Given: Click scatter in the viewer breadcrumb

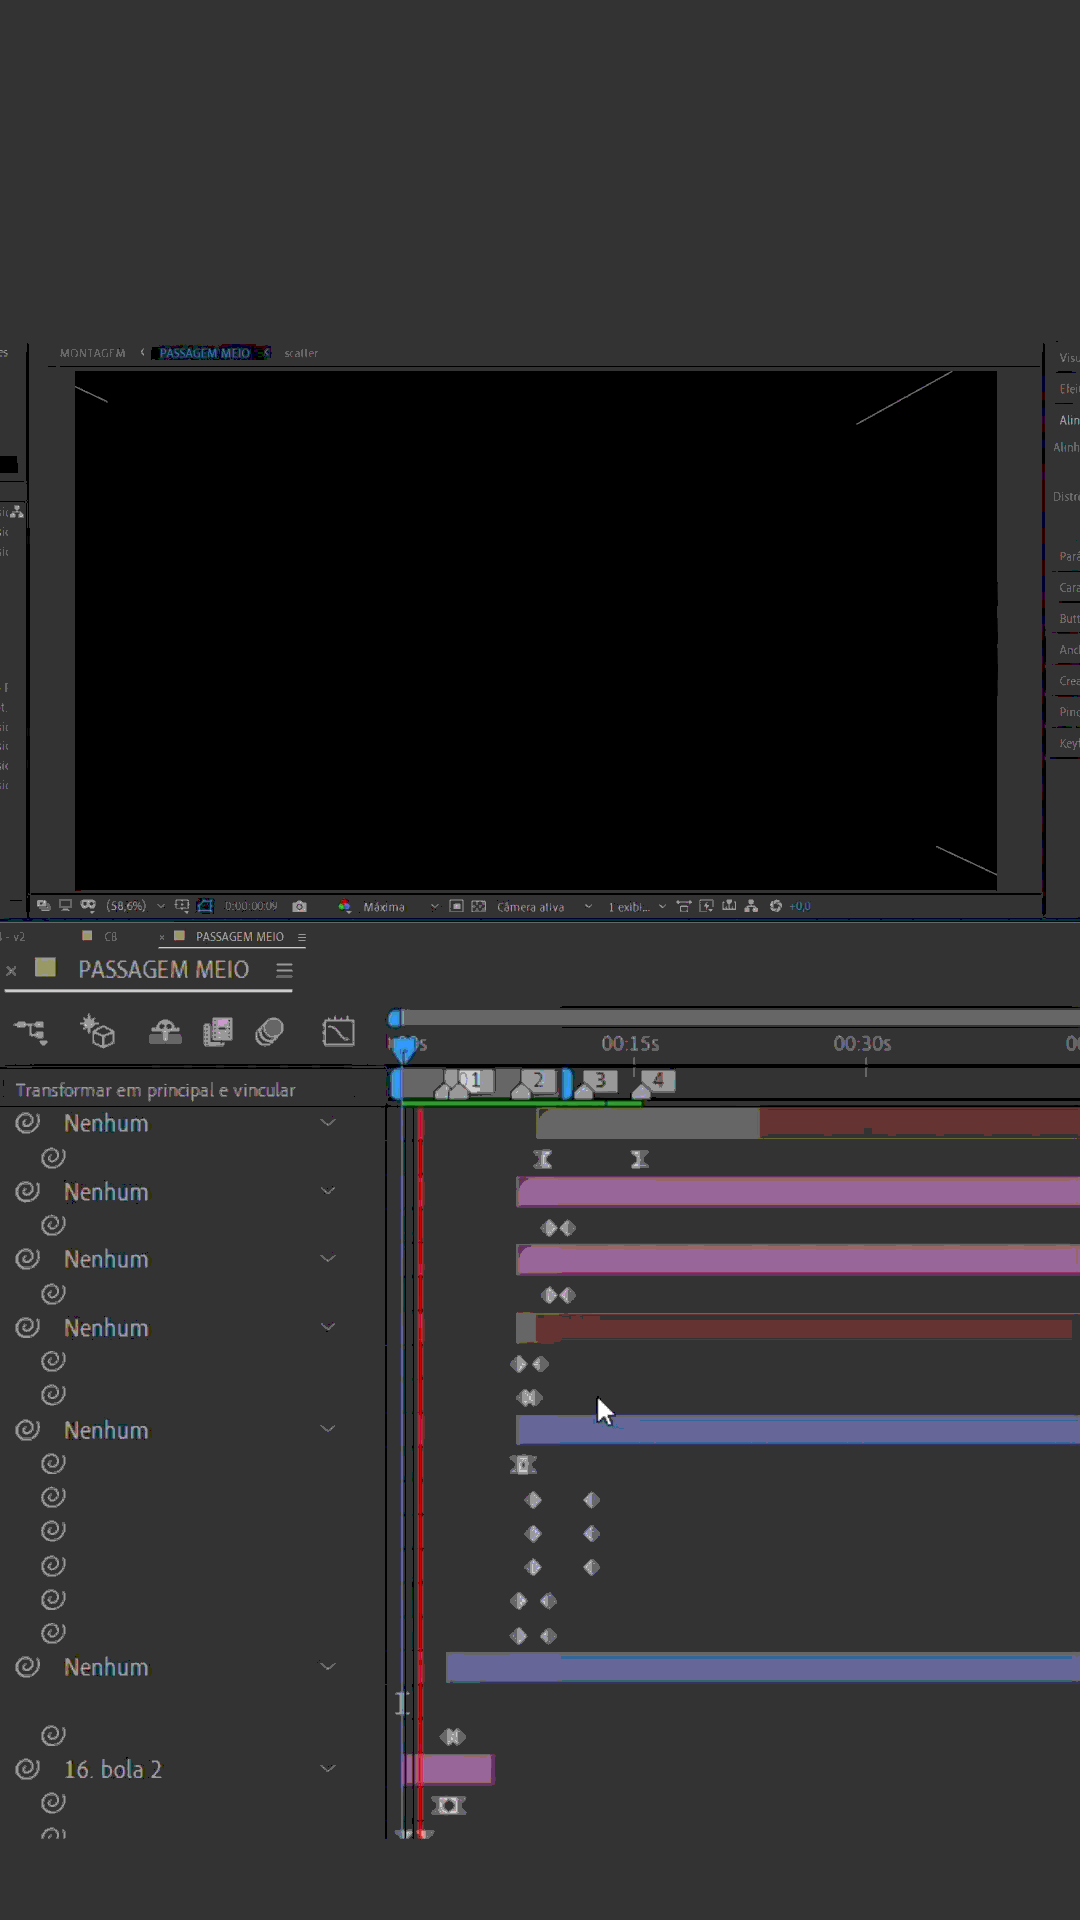Looking at the screenshot, I should tap(301, 353).
